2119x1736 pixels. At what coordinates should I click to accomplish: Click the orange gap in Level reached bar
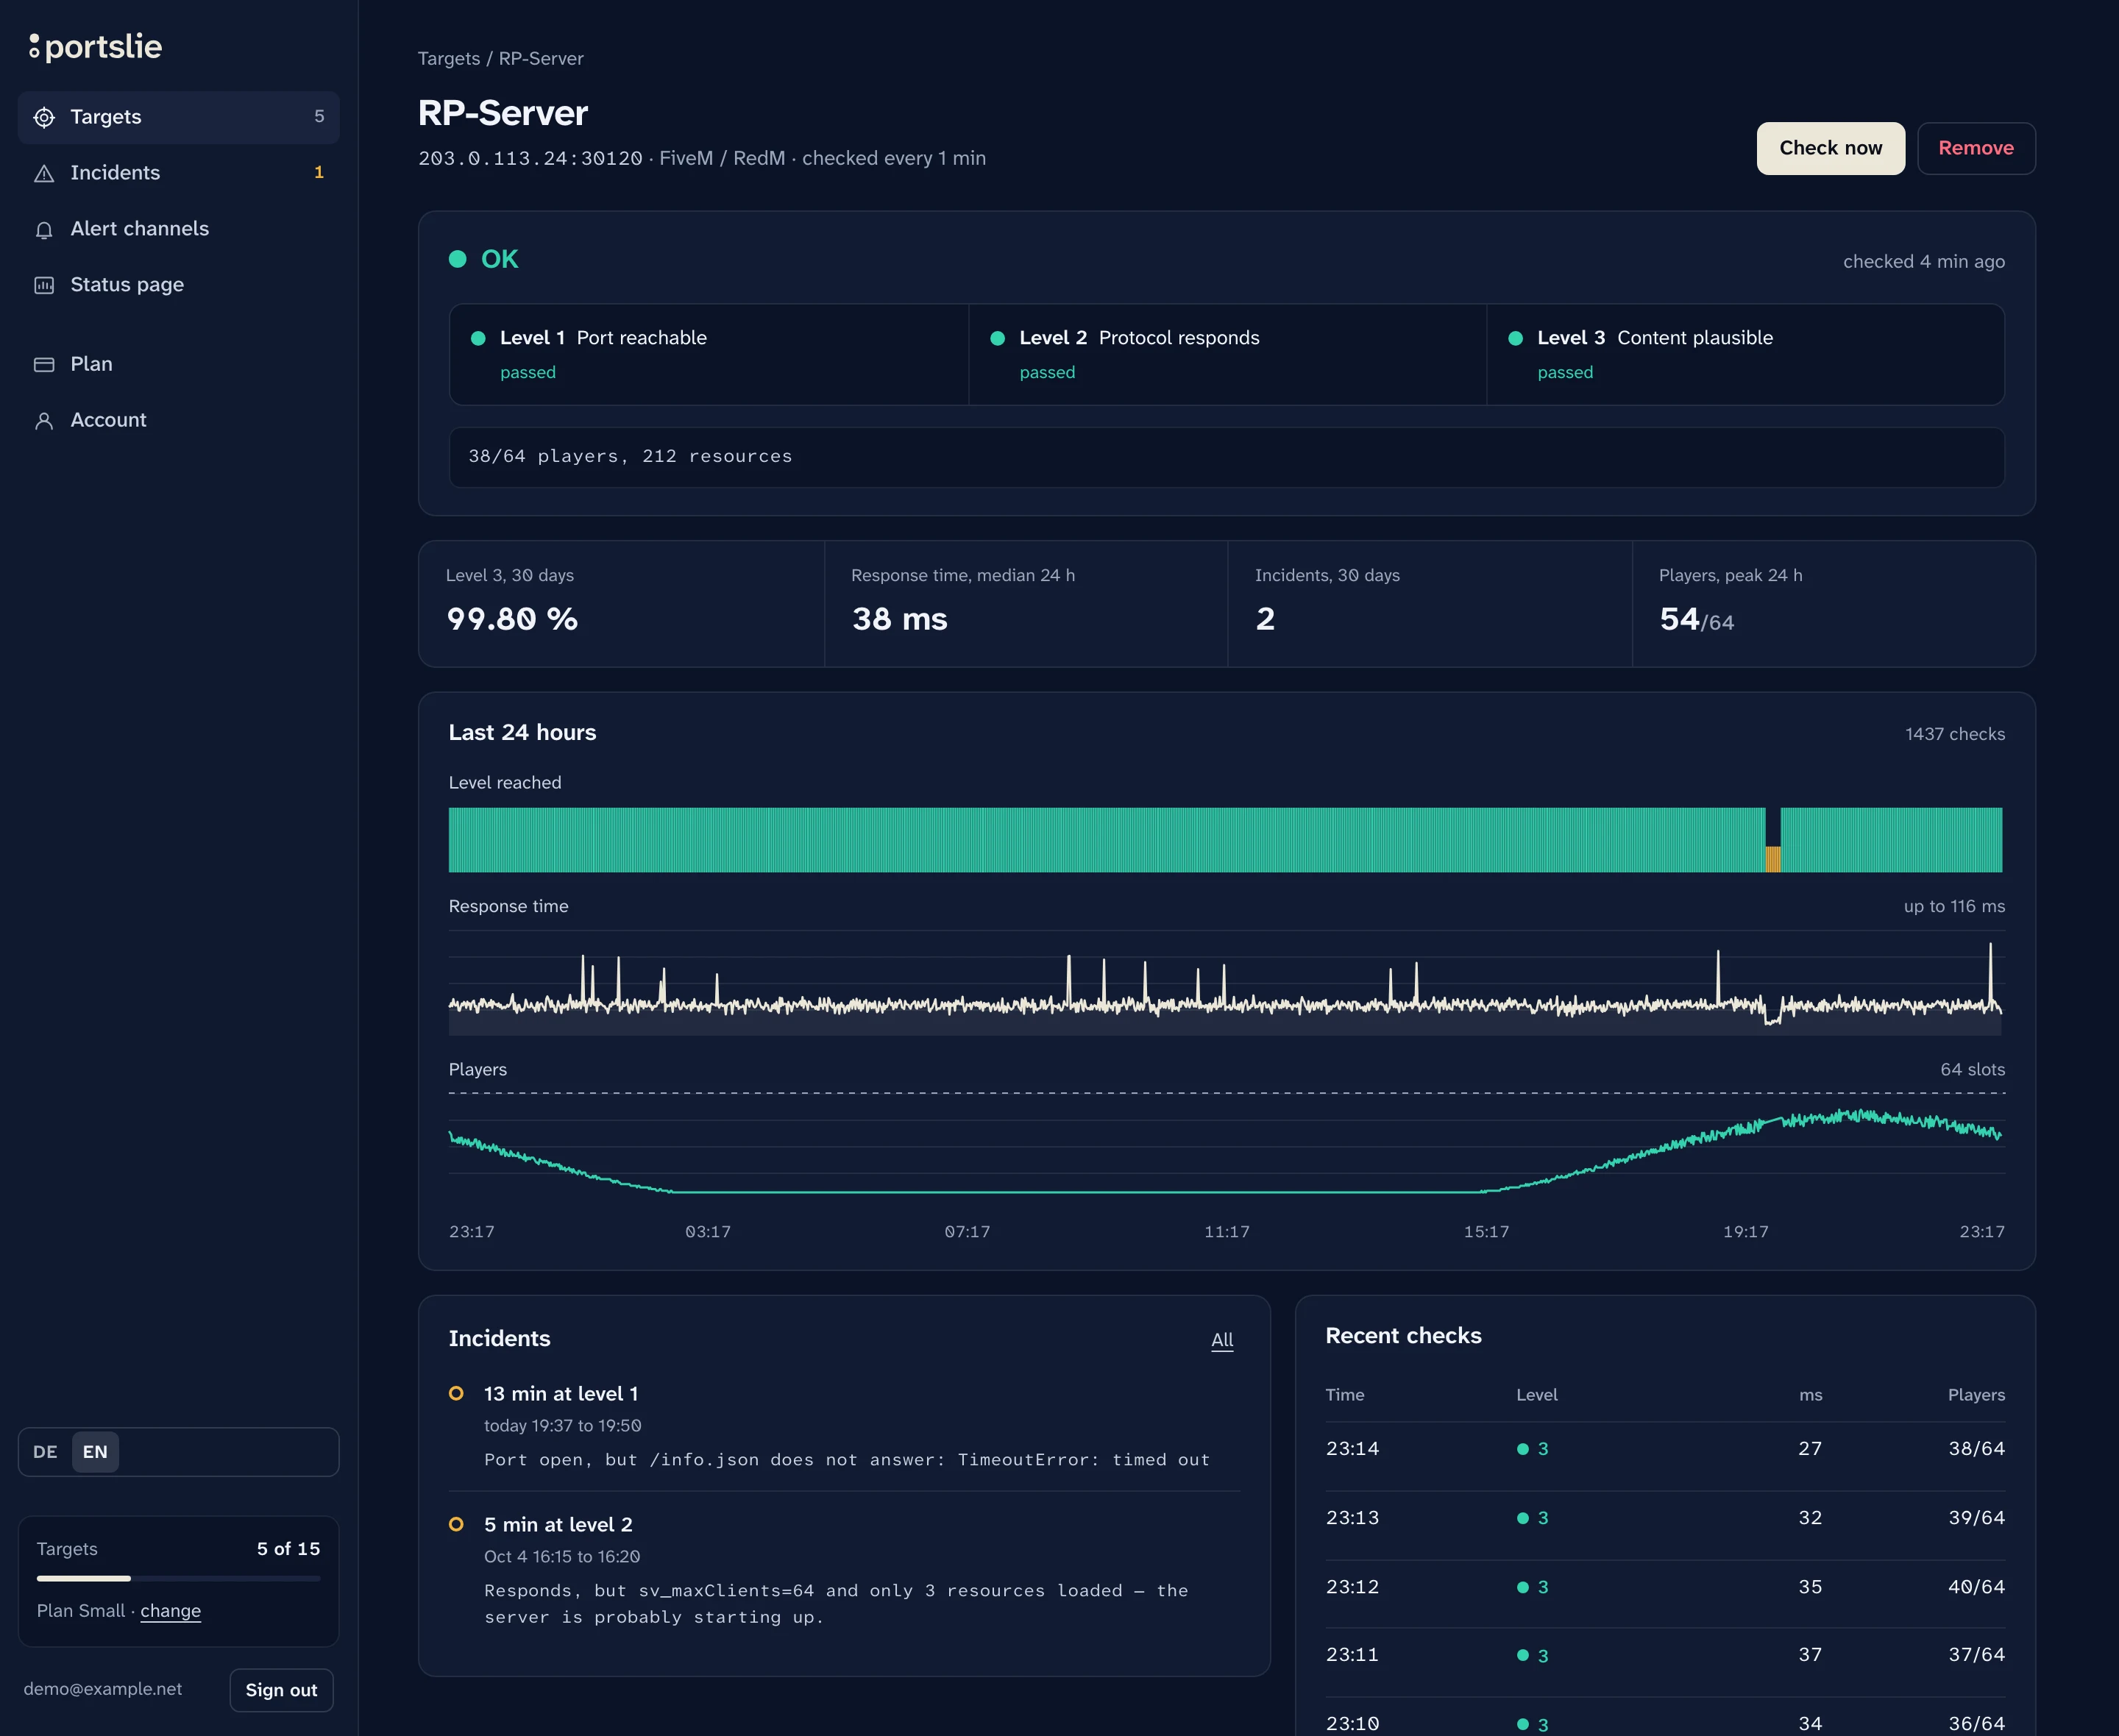1772,859
